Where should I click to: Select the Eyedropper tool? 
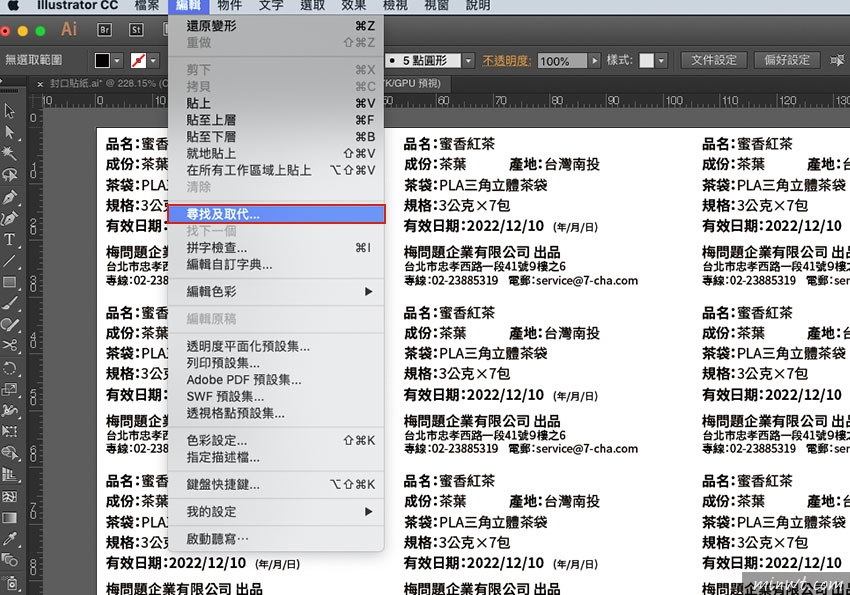click(9, 539)
